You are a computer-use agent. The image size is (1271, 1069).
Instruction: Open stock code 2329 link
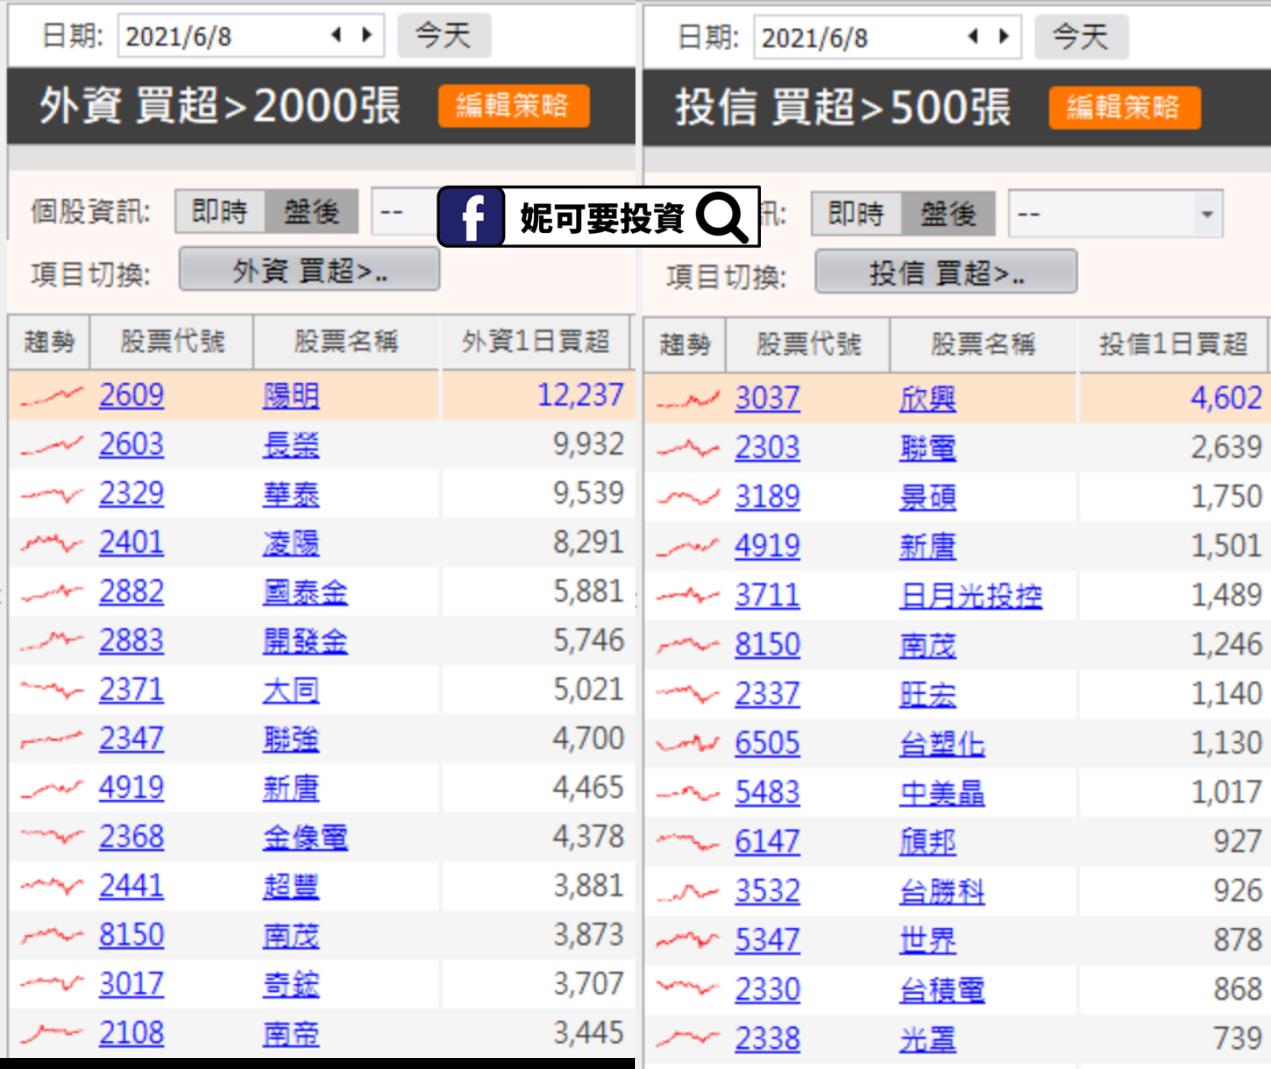point(131,493)
